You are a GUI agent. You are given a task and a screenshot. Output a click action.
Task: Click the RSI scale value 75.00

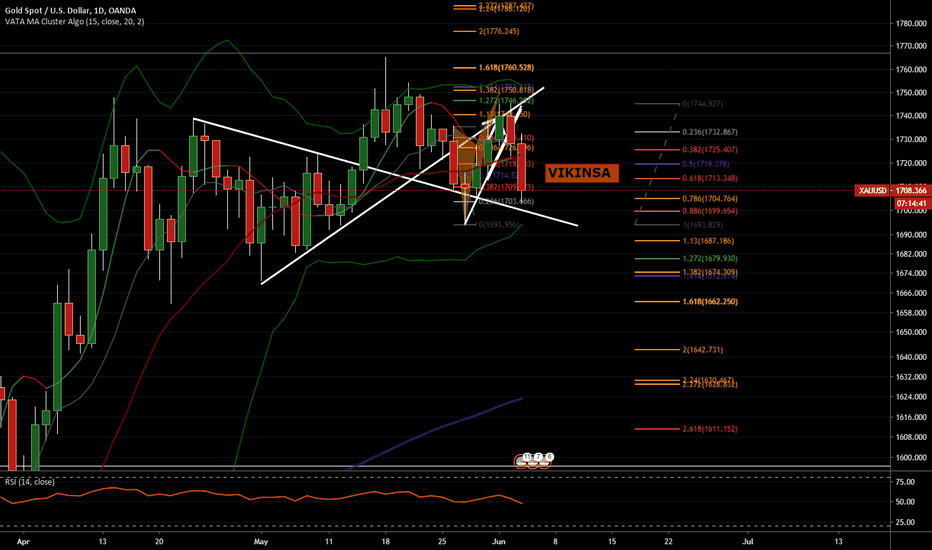point(905,482)
